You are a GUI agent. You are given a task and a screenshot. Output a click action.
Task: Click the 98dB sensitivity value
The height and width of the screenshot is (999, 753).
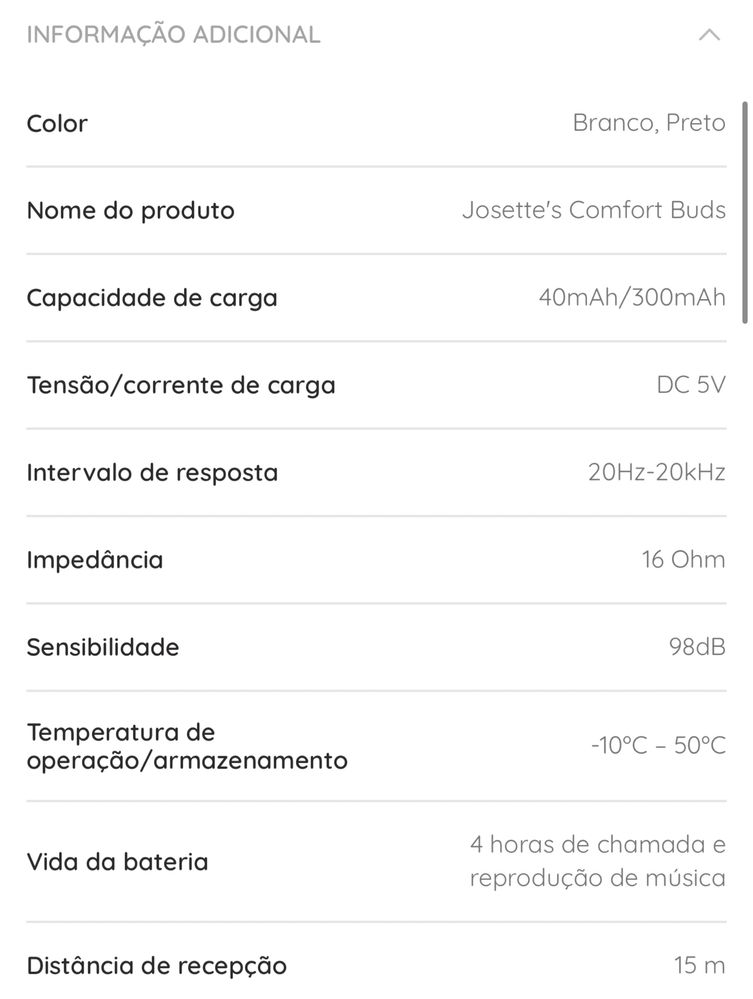[698, 646]
